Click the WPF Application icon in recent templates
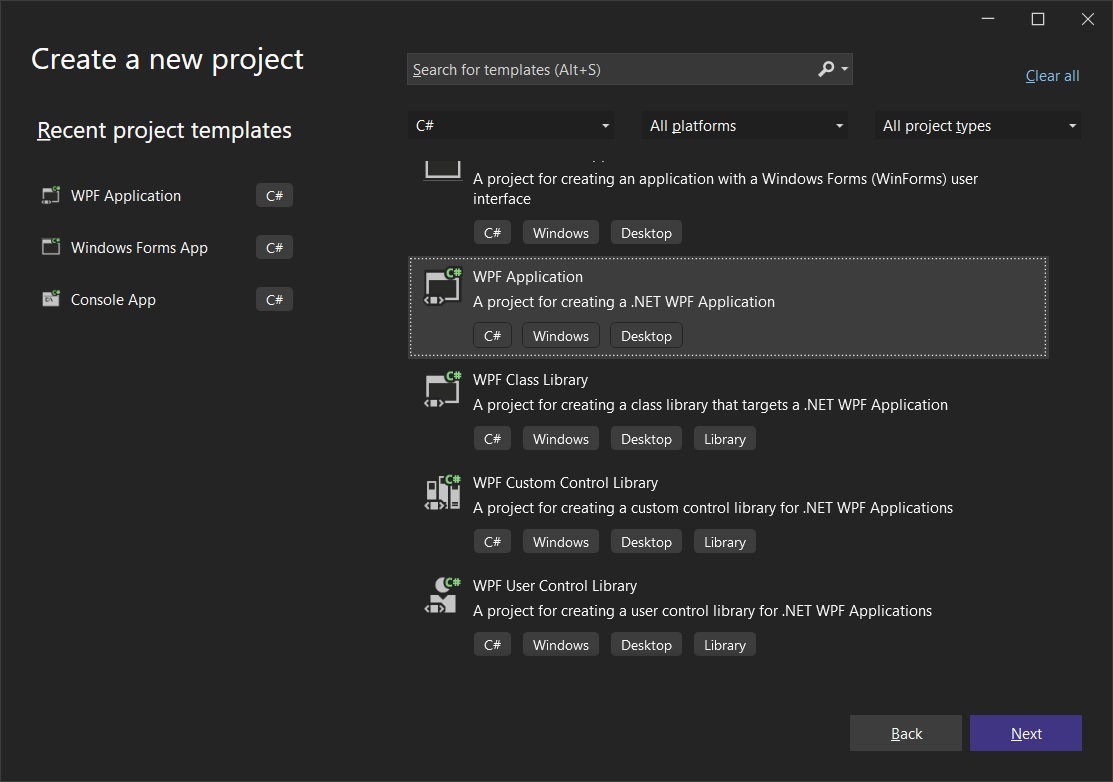1113x782 pixels. (x=50, y=195)
